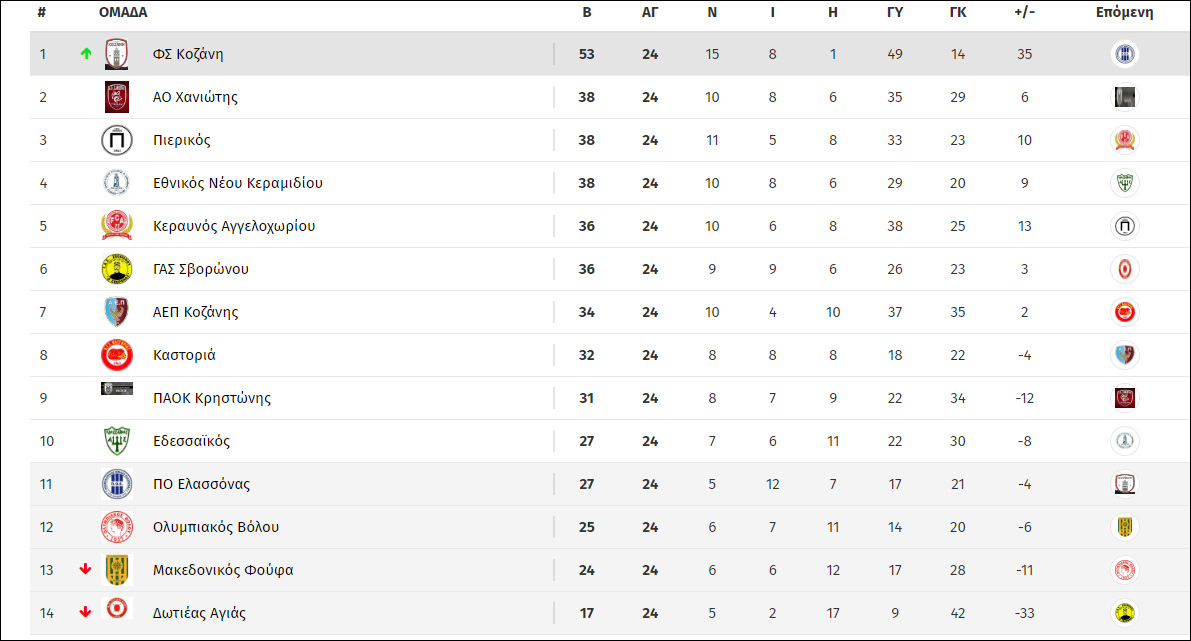Click the Επόμενη column header
1191x641 pixels.
coord(1124,12)
